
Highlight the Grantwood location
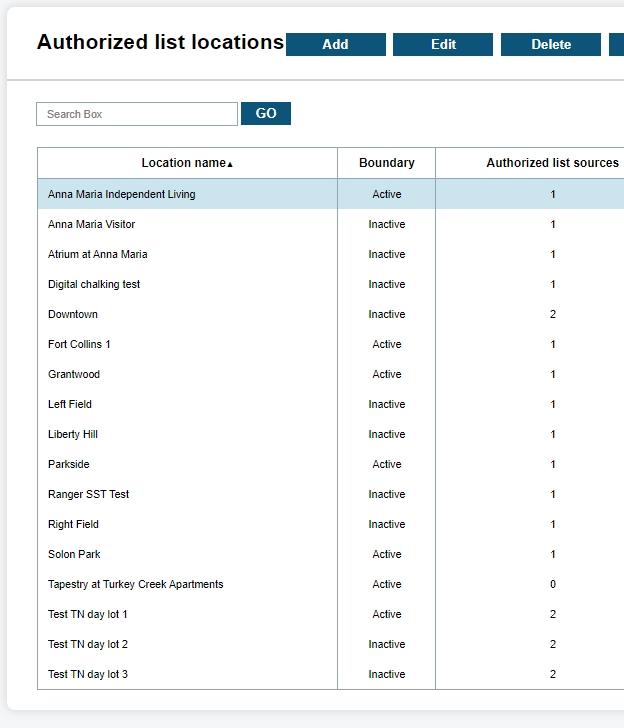pos(74,374)
